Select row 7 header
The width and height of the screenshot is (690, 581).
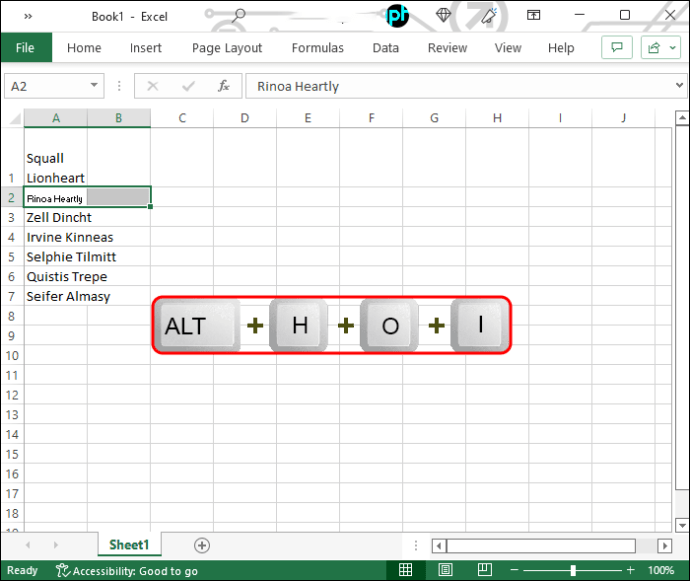(x=12, y=296)
